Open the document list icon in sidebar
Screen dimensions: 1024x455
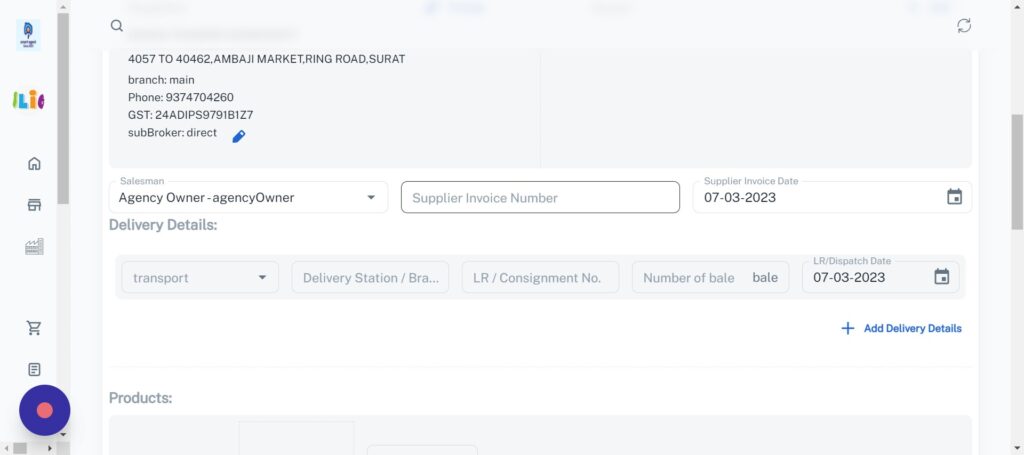[34, 369]
